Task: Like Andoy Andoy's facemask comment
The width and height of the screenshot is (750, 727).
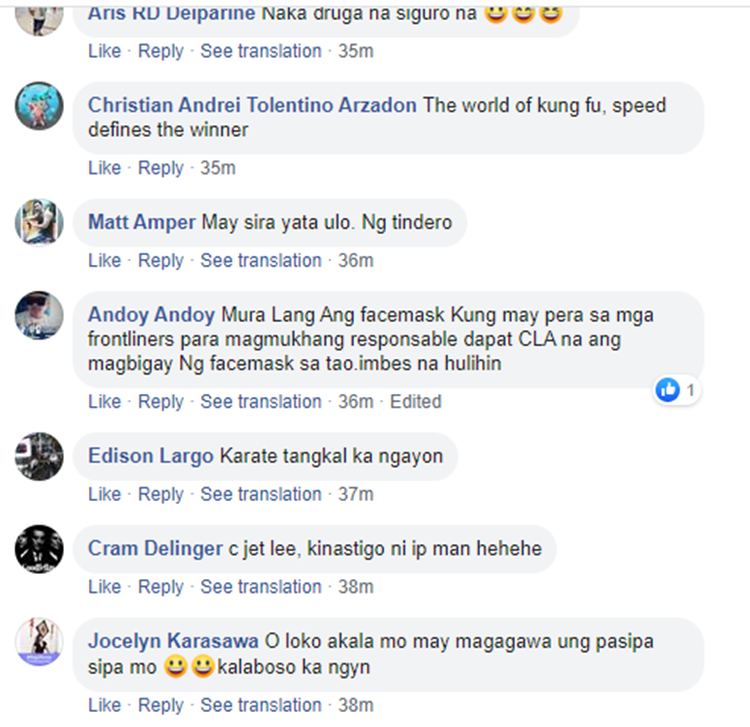Action: tap(104, 402)
